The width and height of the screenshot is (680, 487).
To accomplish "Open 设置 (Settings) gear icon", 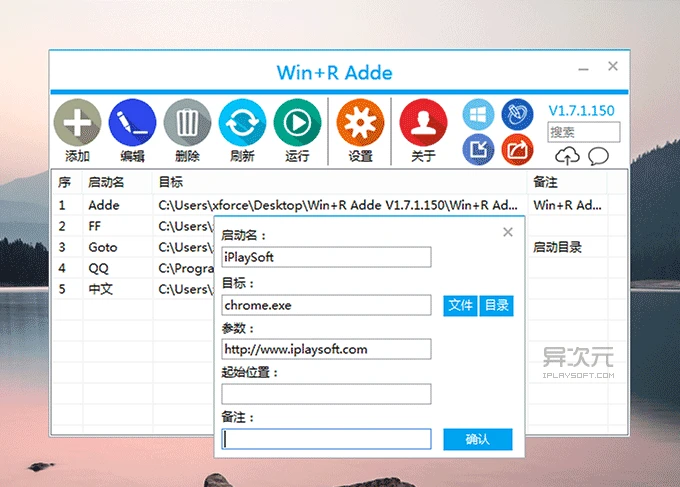I will click(x=360, y=123).
